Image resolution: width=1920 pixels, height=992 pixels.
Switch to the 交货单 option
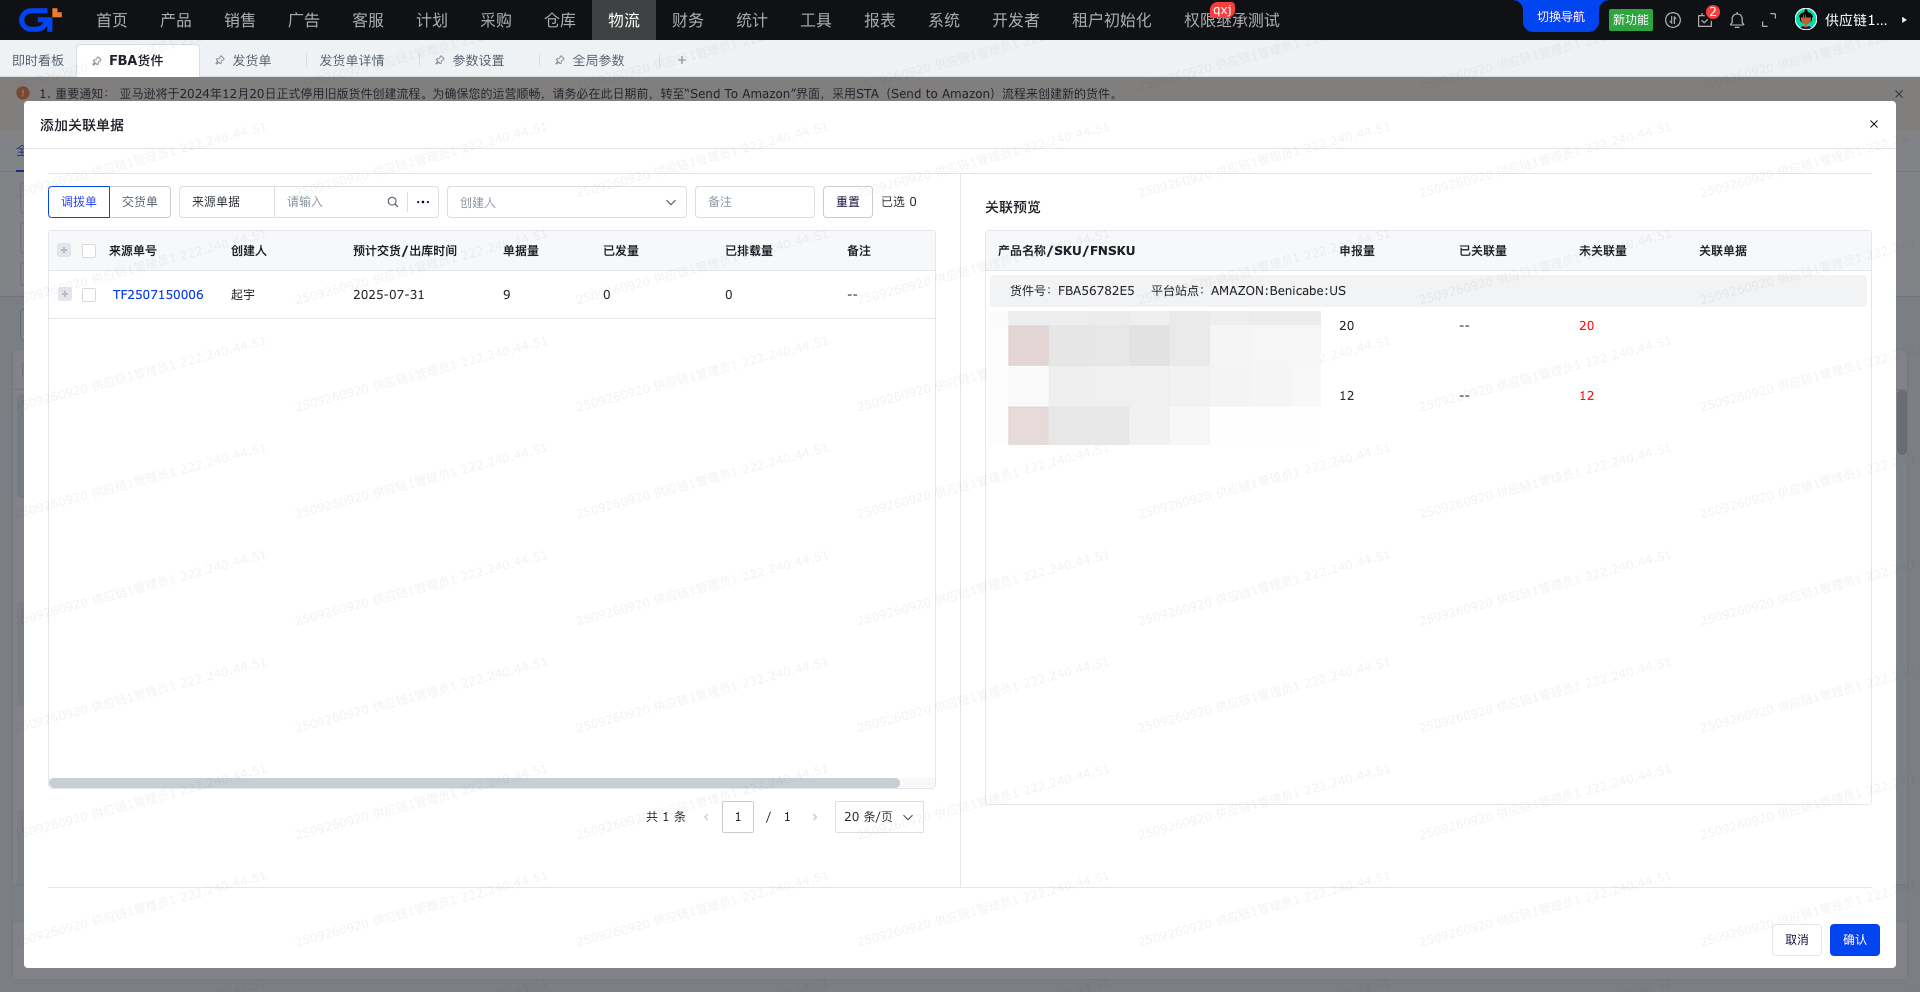140,202
